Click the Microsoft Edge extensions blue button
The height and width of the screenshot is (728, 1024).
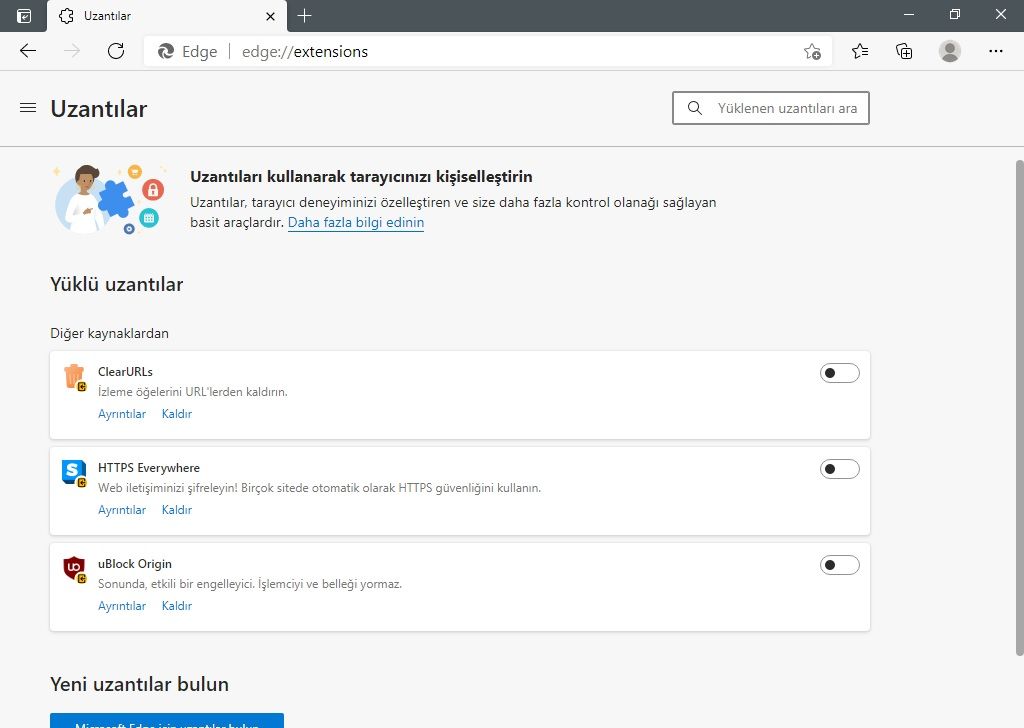pyautogui.click(x=167, y=721)
